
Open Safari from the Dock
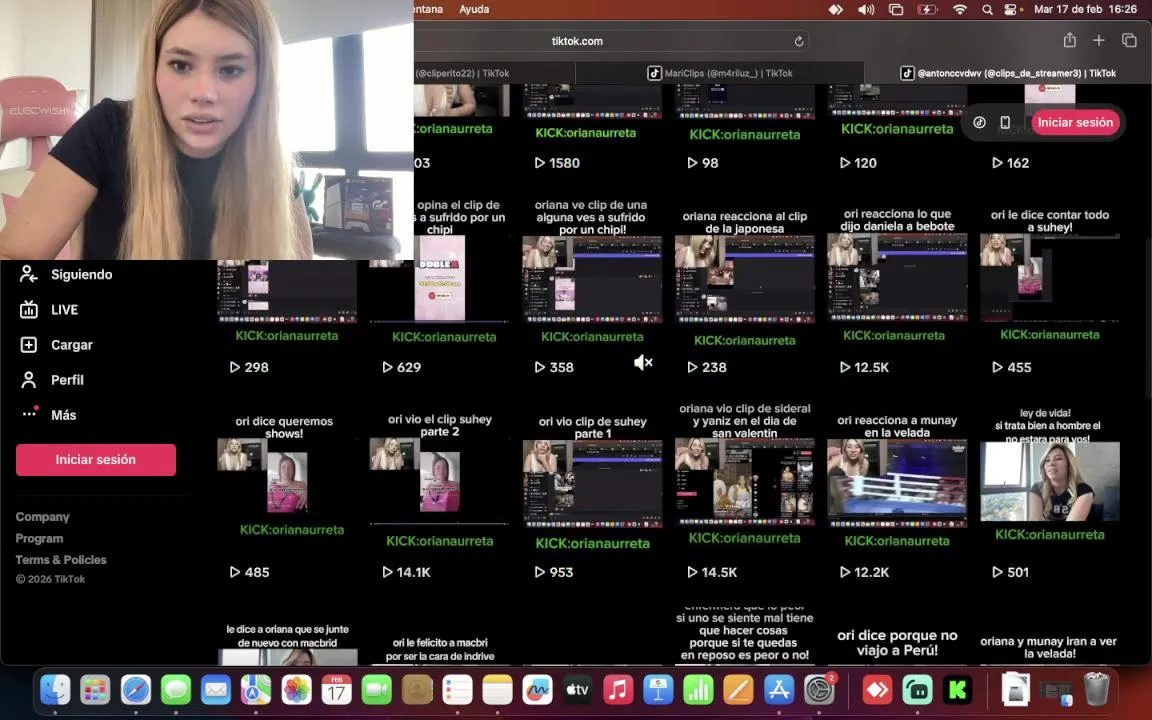pos(136,690)
